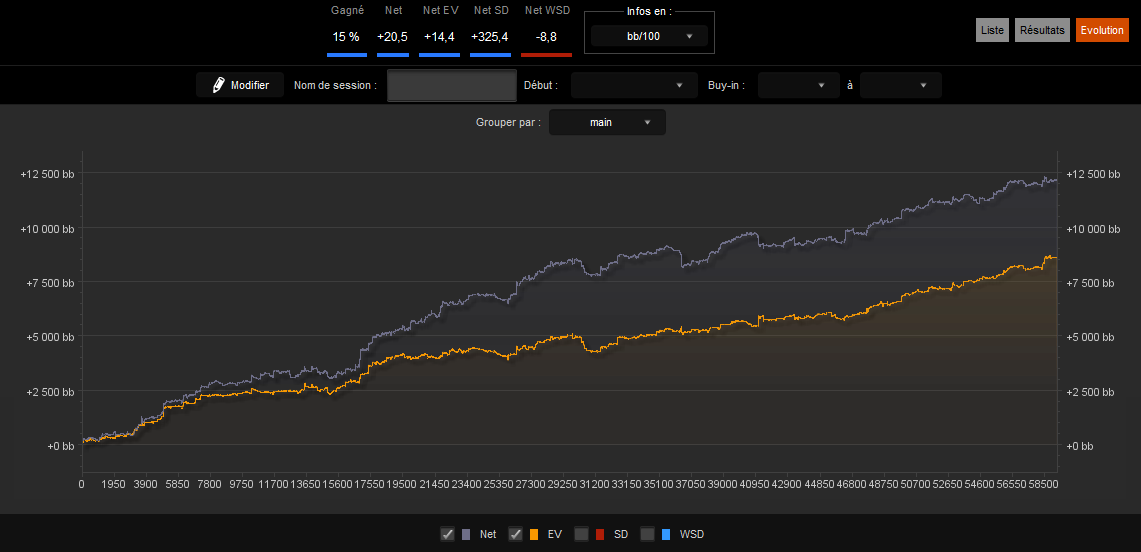This screenshot has width=1141, height=552.
Task: Switch to the Liste tab
Action: [x=993, y=31]
